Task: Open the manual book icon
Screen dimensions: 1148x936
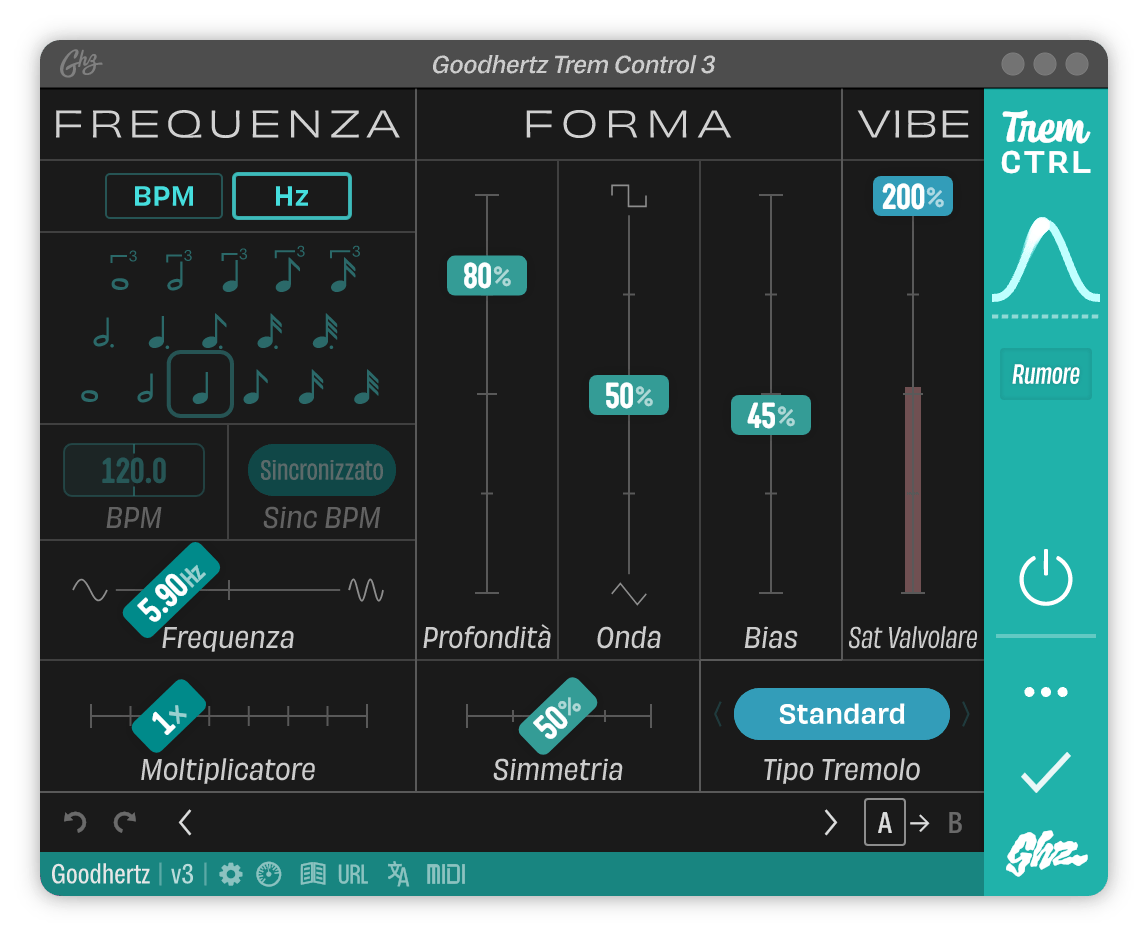Action: [313, 874]
